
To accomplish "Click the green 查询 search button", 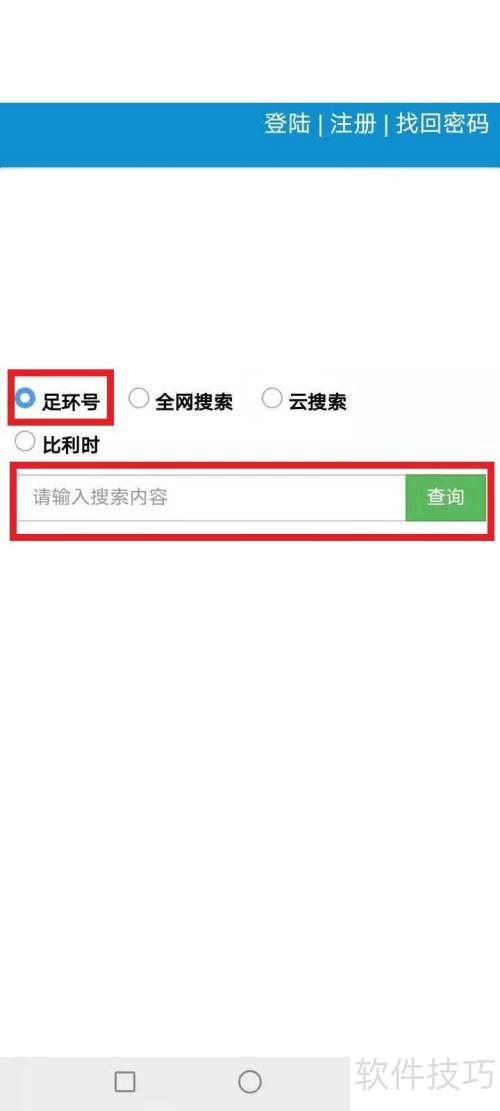I will pyautogui.click(x=445, y=497).
